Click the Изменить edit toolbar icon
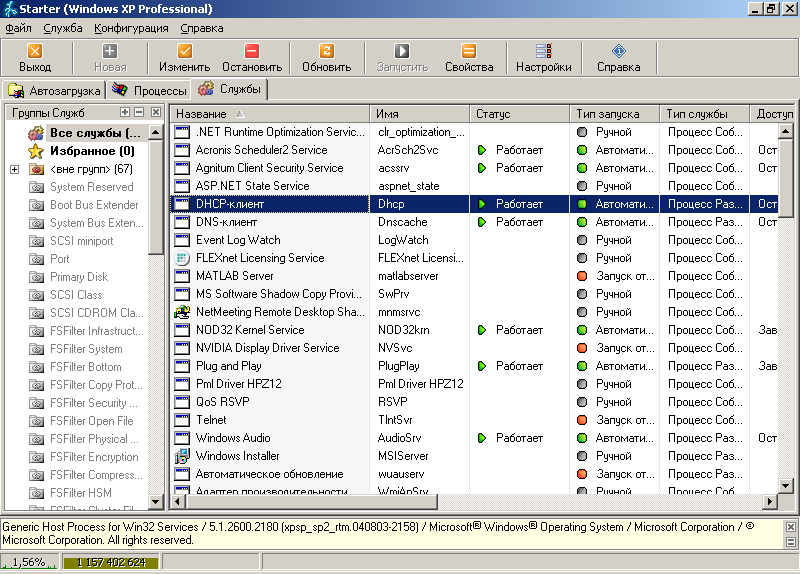This screenshot has width=800, height=574. tap(184, 51)
